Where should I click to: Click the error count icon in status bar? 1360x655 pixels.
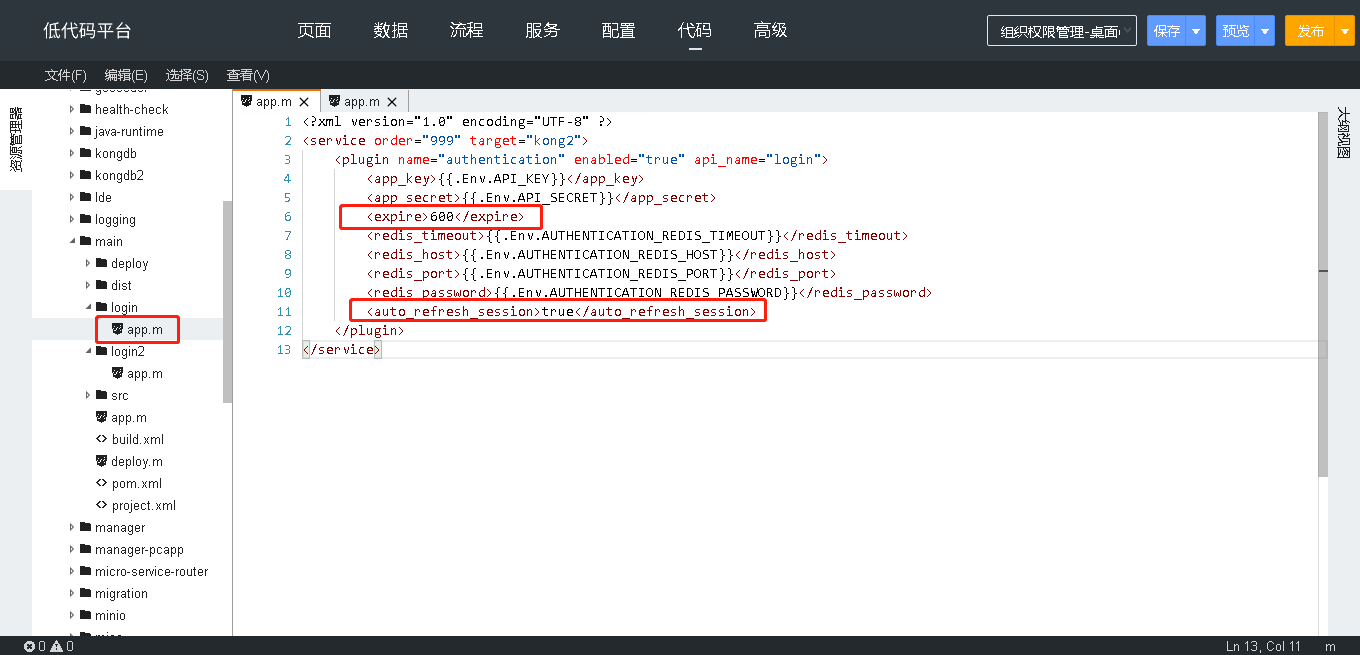coord(30,647)
